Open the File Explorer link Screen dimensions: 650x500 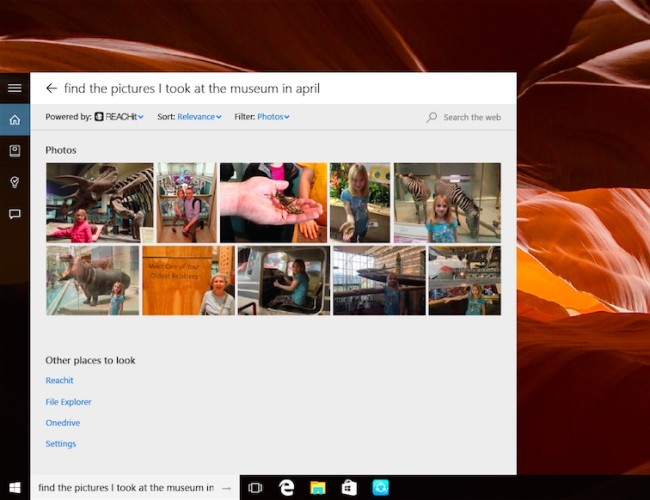68,402
